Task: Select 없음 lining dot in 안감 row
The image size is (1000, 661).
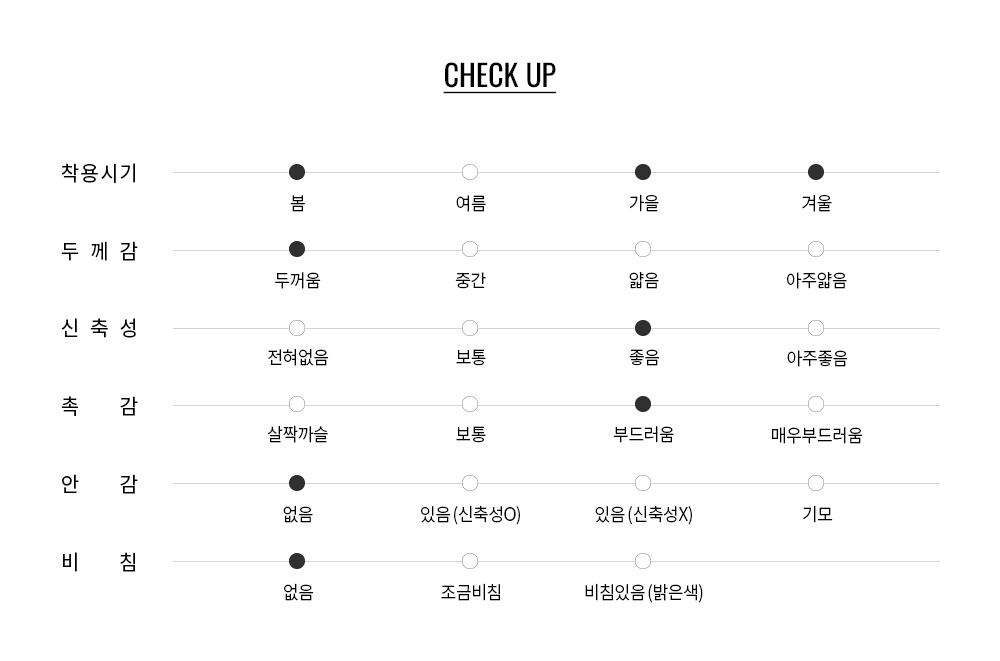Action: click(297, 483)
